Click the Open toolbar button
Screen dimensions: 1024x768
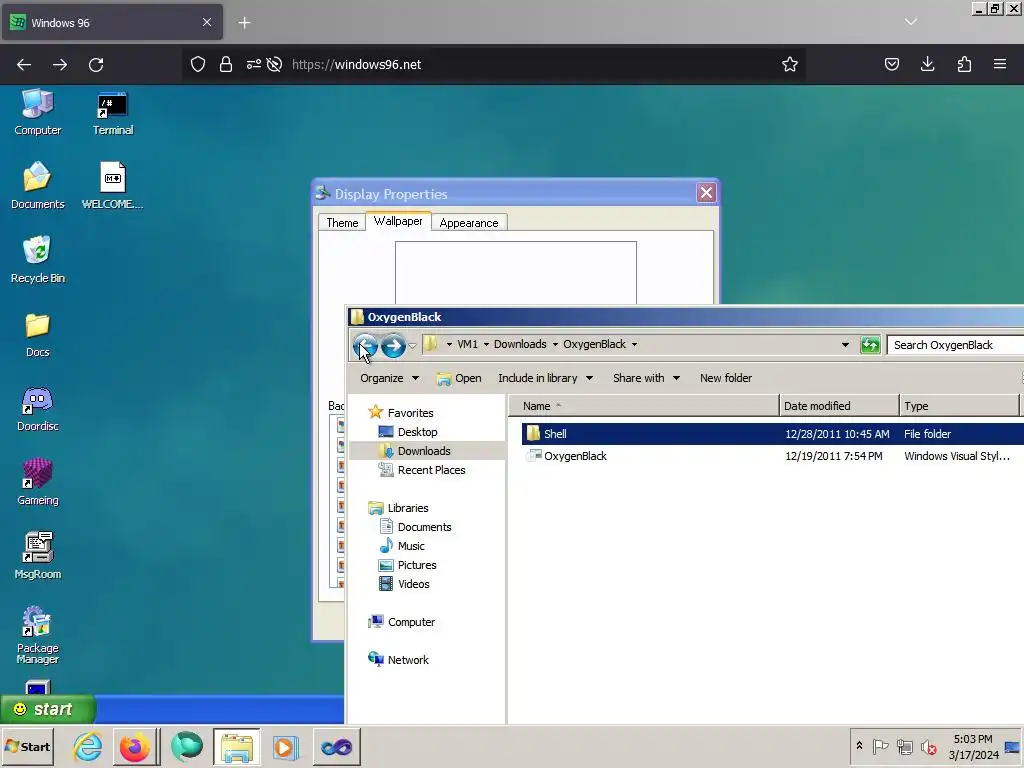point(459,378)
